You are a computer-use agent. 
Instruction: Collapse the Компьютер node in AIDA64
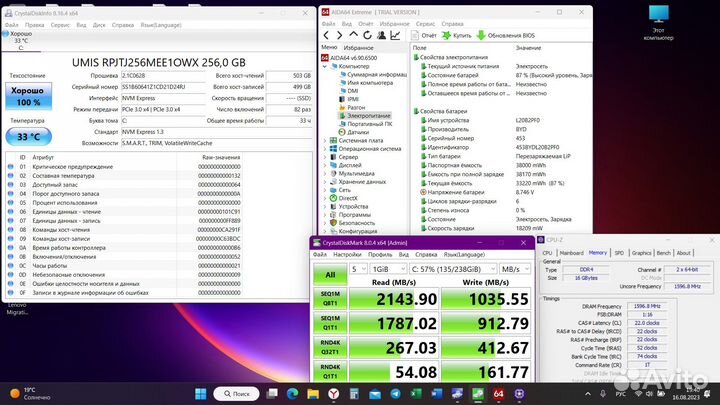(x=325, y=66)
